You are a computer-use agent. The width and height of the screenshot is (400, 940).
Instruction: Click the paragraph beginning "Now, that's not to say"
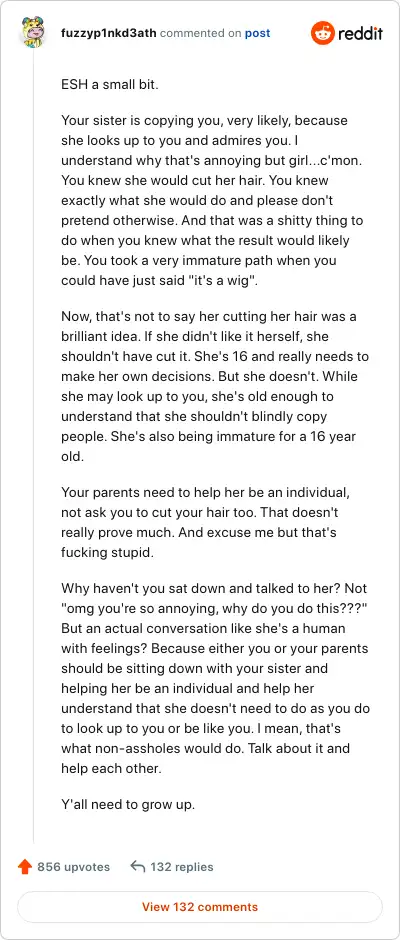click(215, 387)
